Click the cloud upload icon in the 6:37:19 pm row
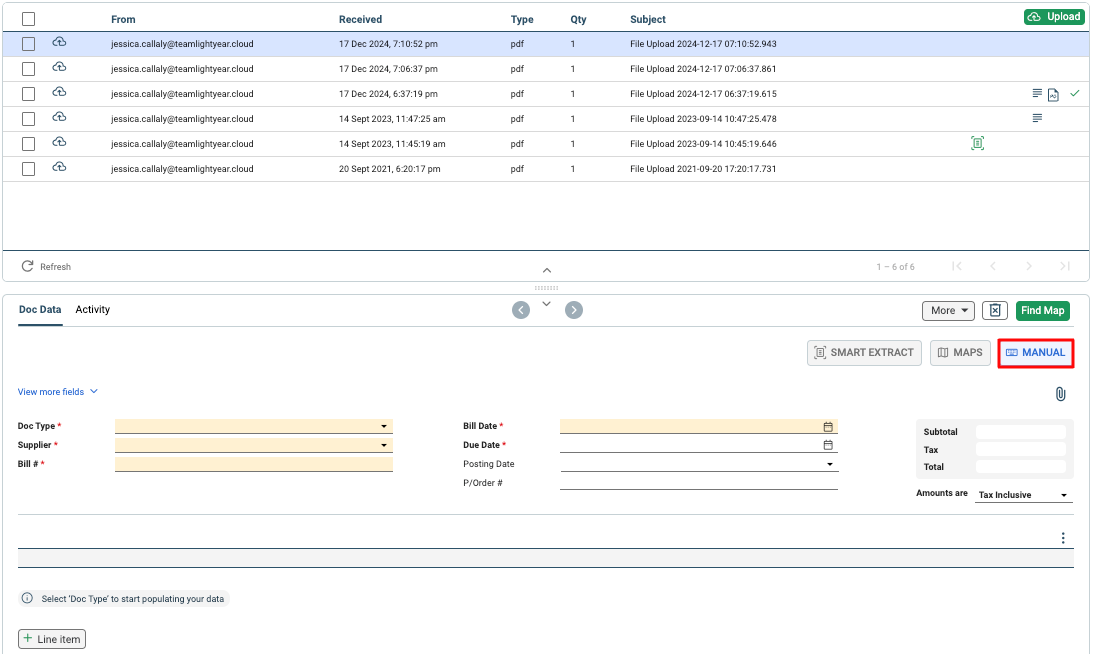The image size is (1093, 654). tap(59, 93)
